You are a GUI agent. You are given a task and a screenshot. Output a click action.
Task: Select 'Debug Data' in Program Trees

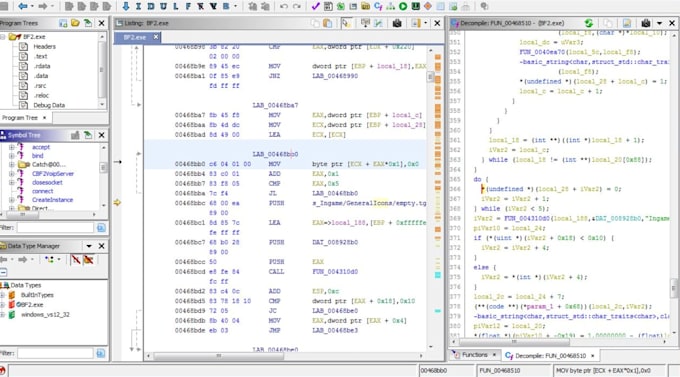click(49, 105)
